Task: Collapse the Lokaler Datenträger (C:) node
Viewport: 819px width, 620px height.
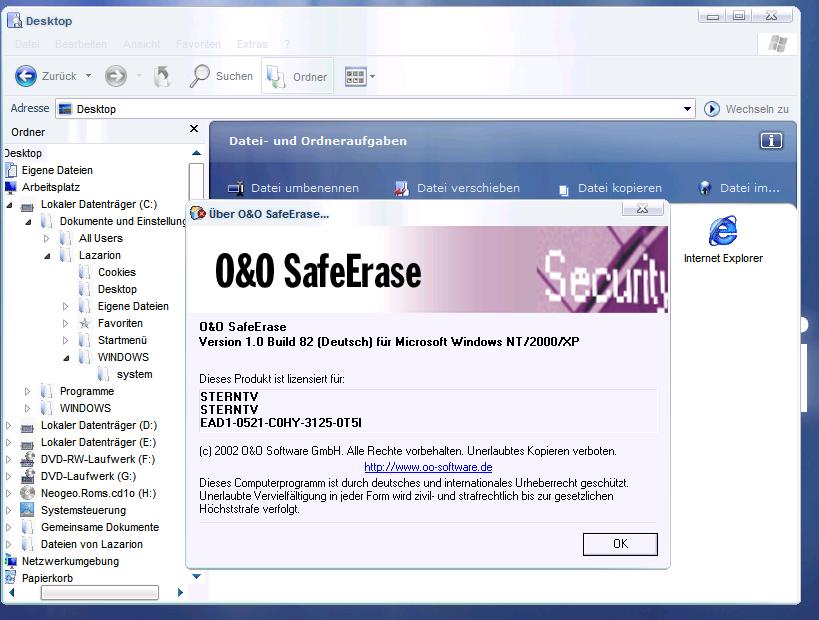Action: [x=9, y=205]
